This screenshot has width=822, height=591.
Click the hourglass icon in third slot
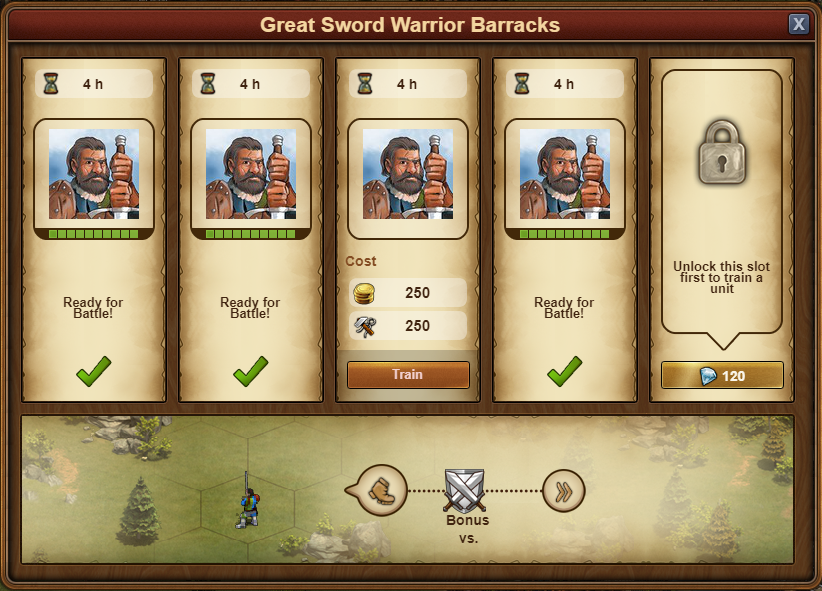(365, 84)
